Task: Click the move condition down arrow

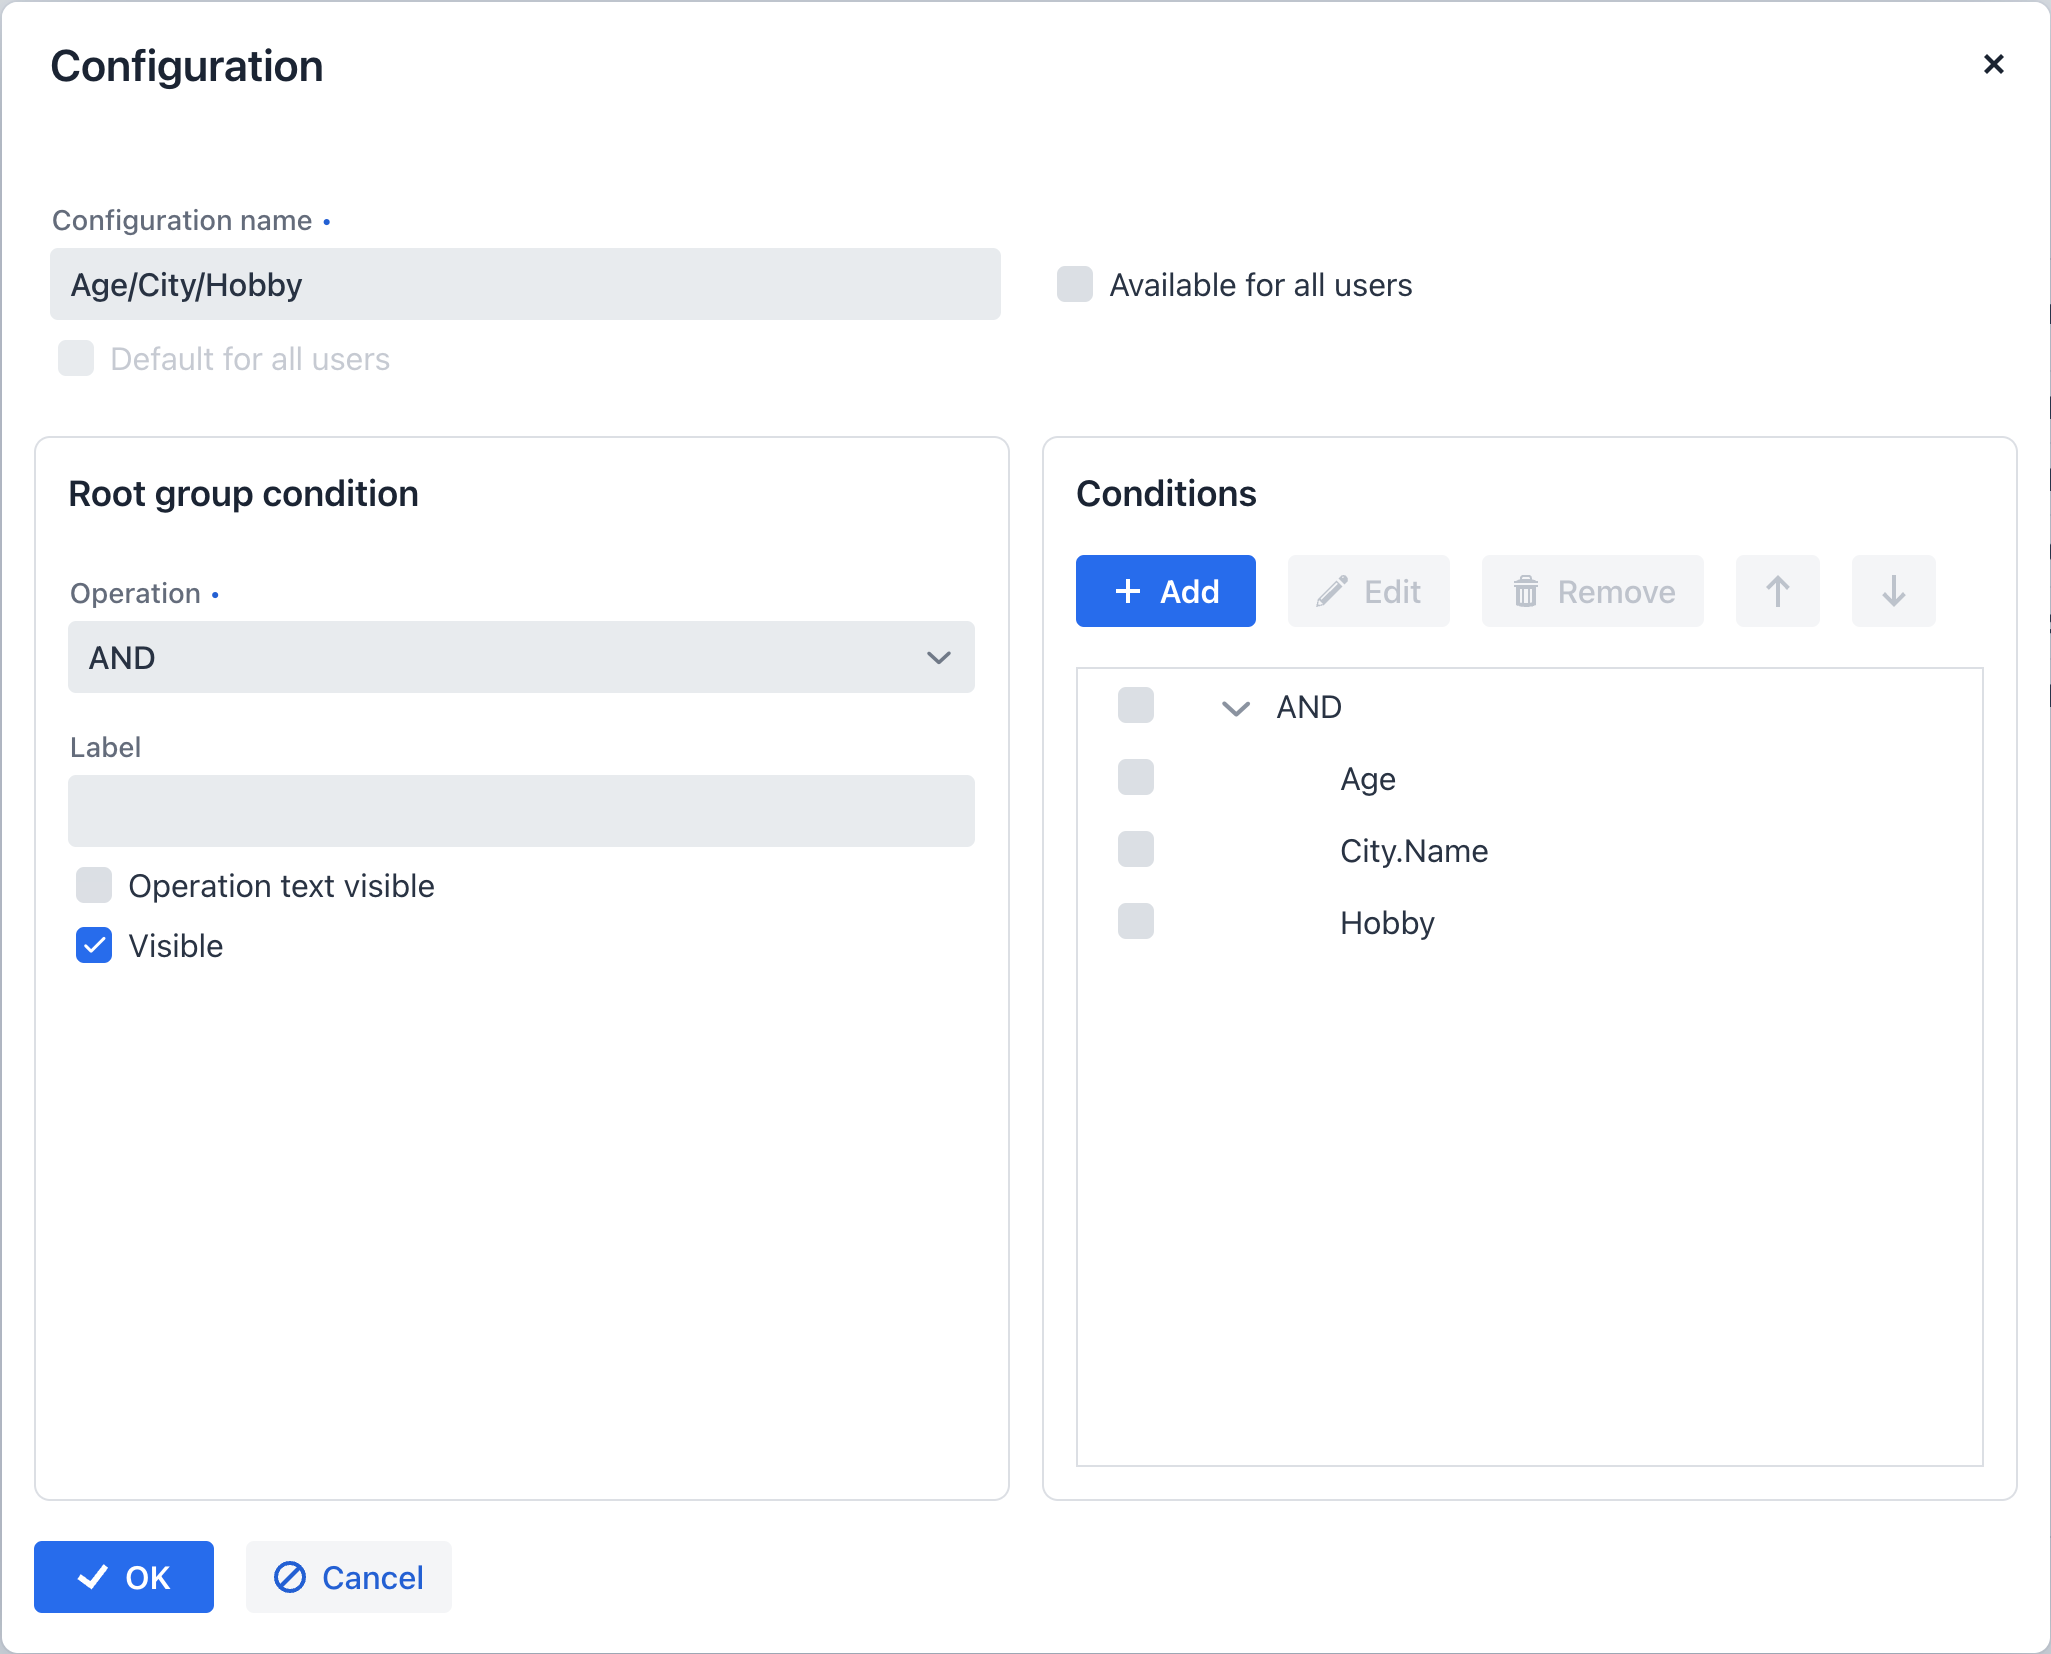Action: click(x=1894, y=591)
